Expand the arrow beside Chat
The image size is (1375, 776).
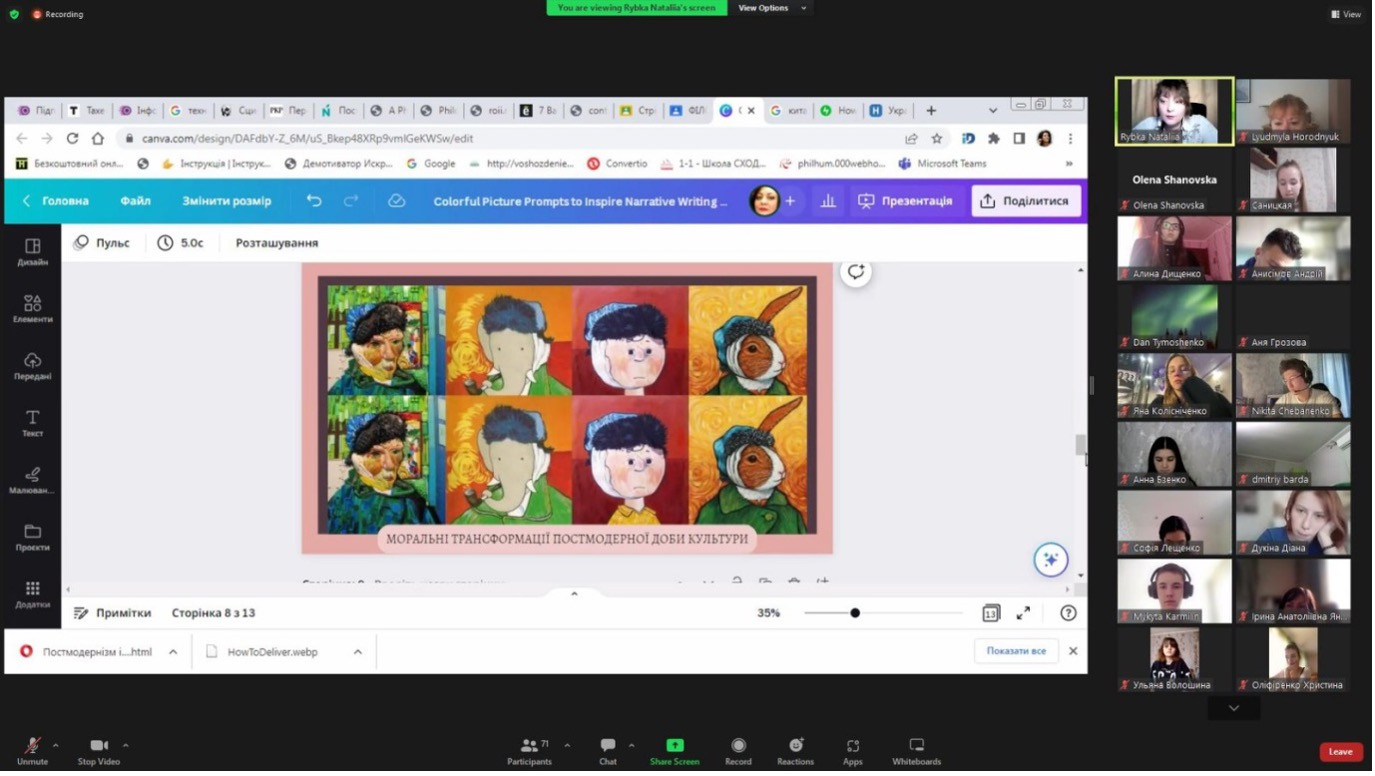pos(631,745)
